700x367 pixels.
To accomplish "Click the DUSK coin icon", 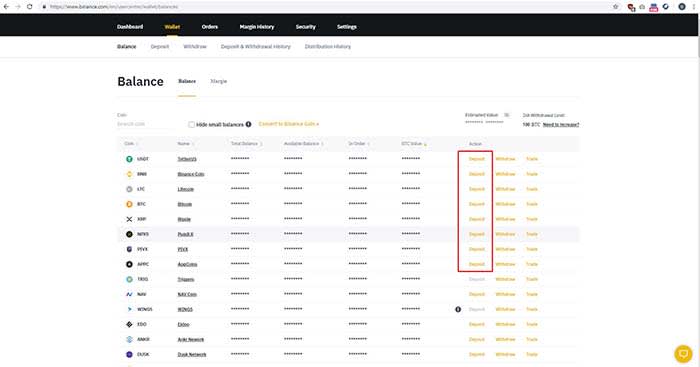I will tap(129, 354).
